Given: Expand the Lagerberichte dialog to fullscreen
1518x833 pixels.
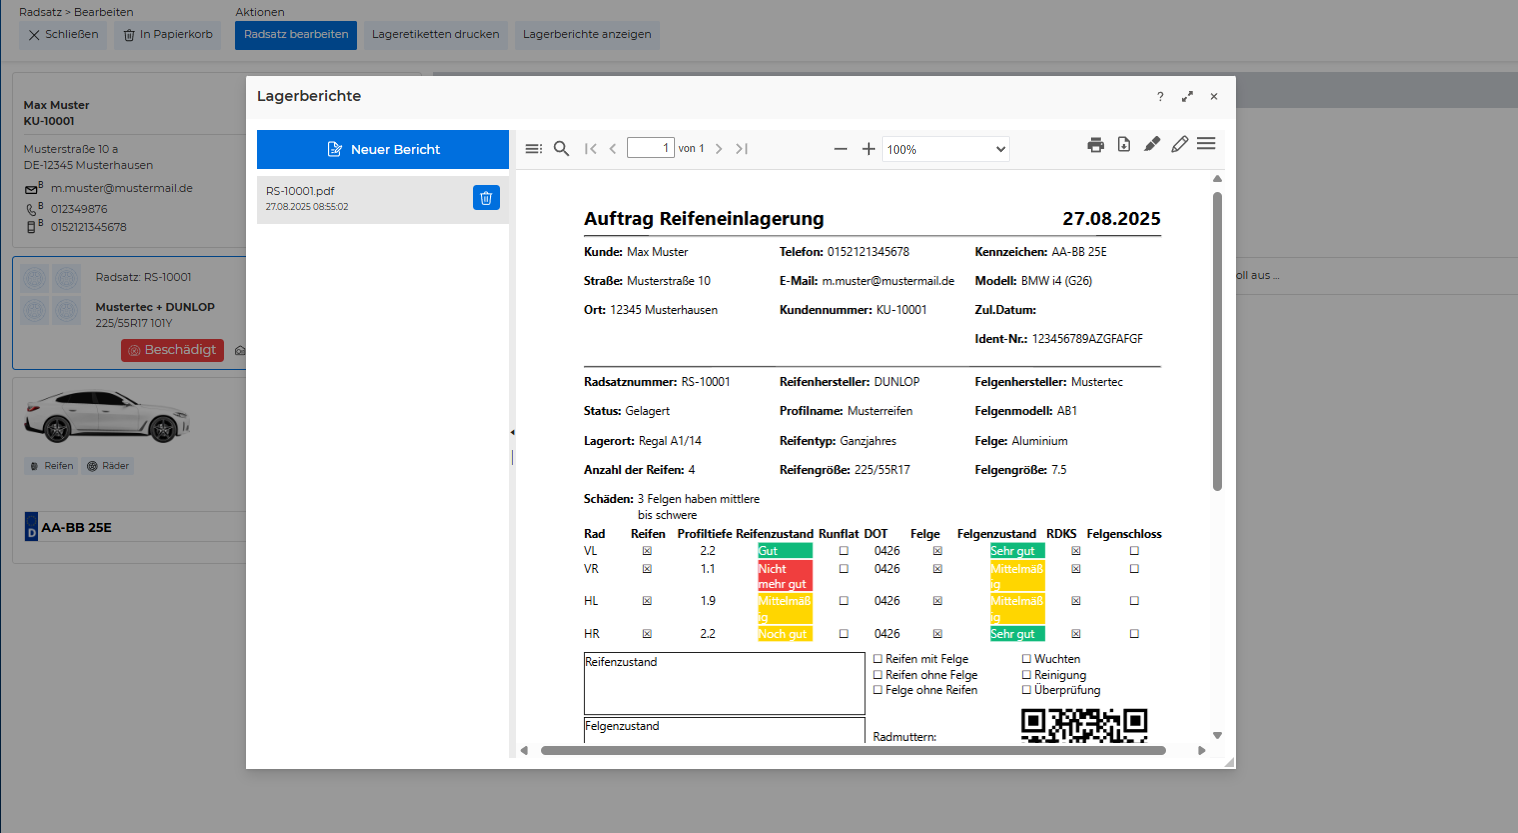Looking at the screenshot, I should pos(1187,97).
